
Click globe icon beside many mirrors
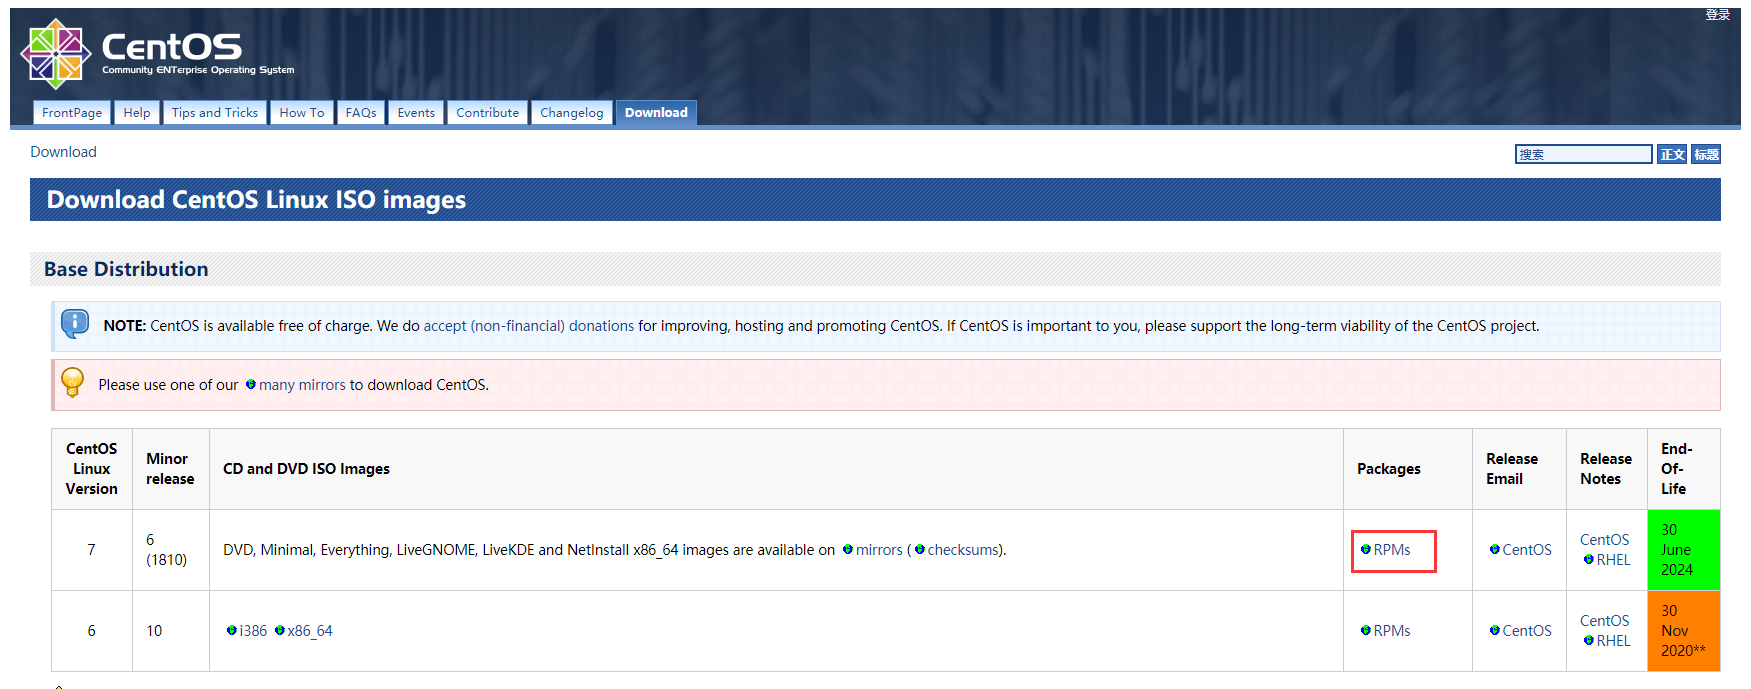(251, 384)
